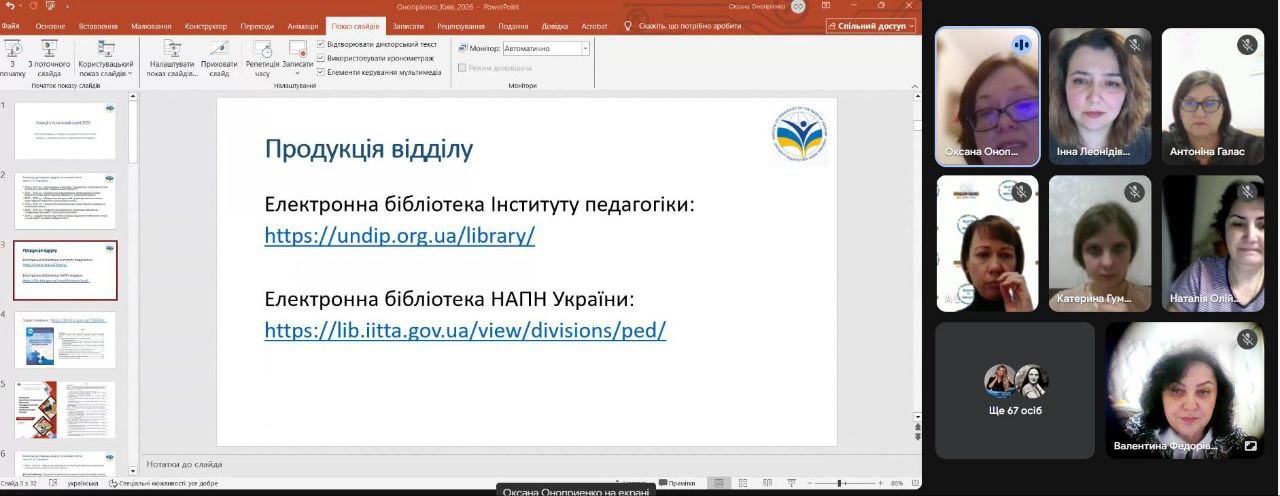This screenshot has width=1280, height=496.
Task: Open the lib.iitta.gov.ua divisions/ped link
Action: point(465,330)
